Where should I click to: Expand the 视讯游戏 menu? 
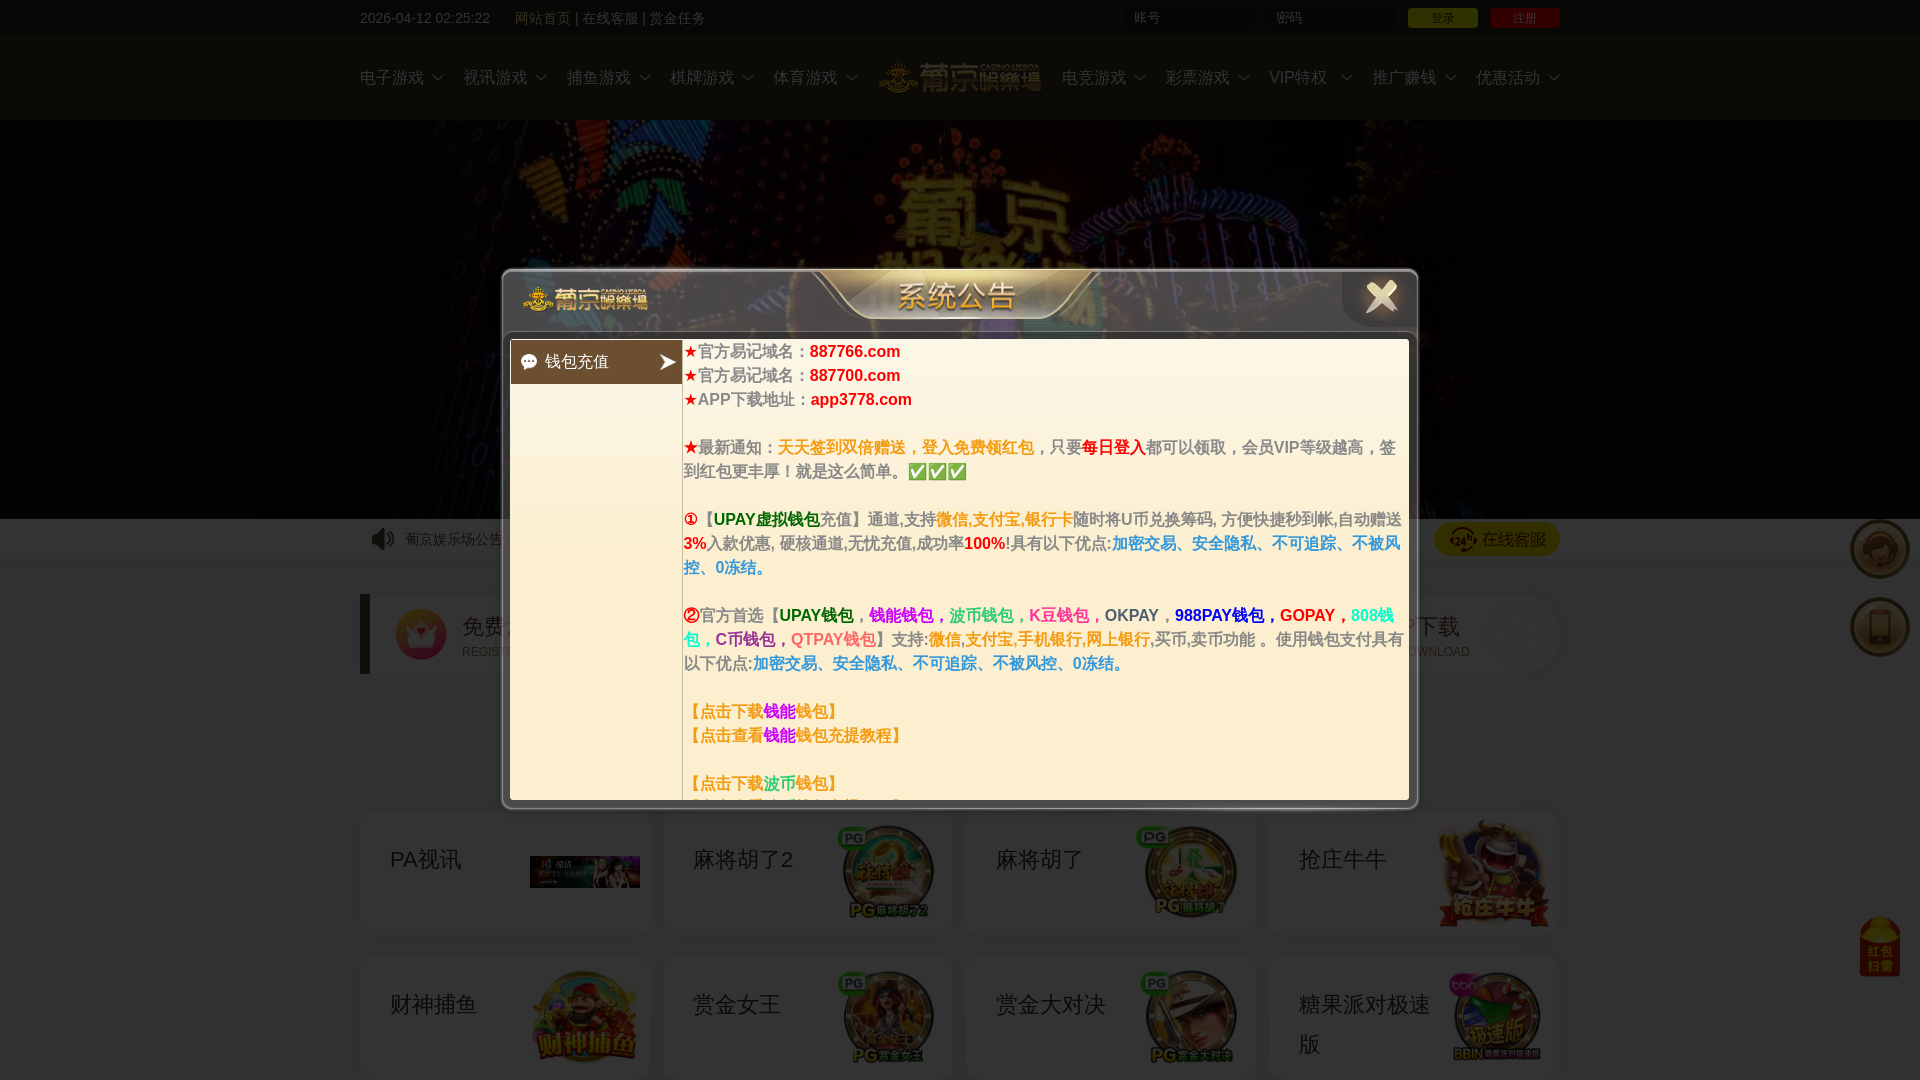pos(505,78)
